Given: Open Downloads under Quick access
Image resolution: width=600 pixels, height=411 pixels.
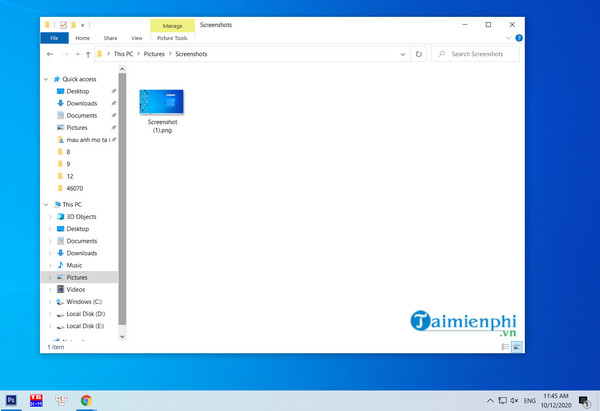Looking at the screenshot, I should [82, 103].
